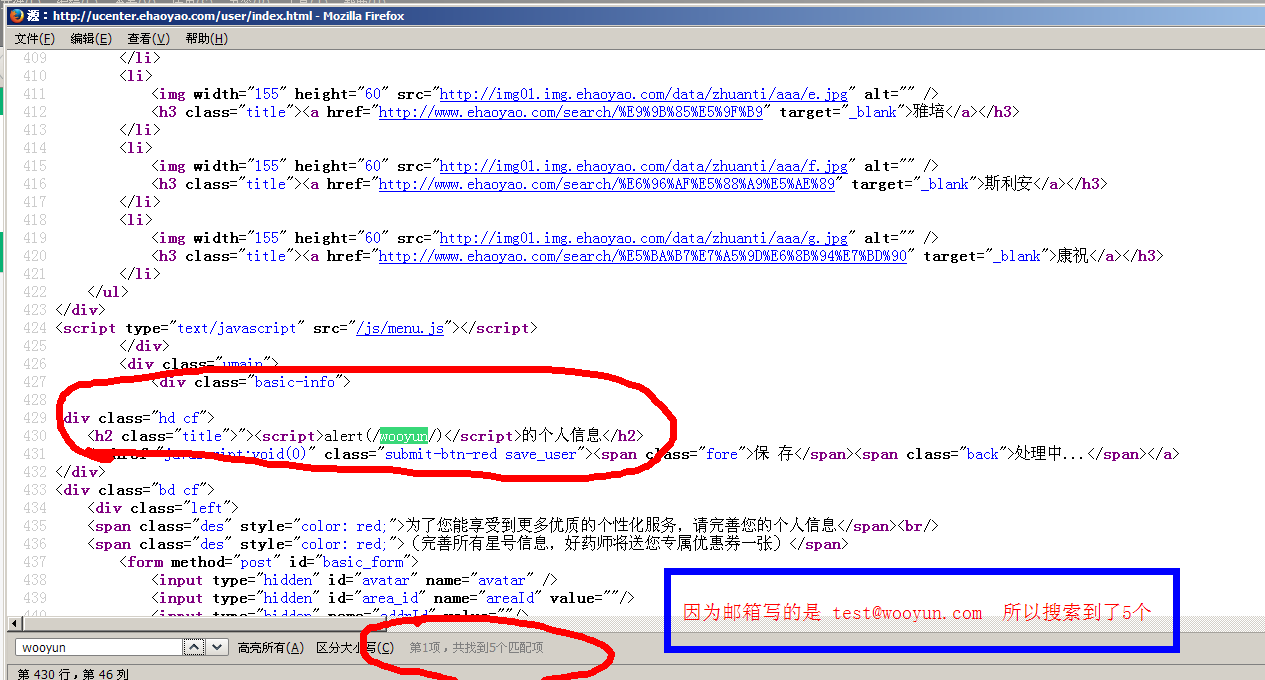Open the search link ending %E7%BD%90
Image resolution: width=1265 pixels, height=680 pixels.
click(x=643, y=256)
